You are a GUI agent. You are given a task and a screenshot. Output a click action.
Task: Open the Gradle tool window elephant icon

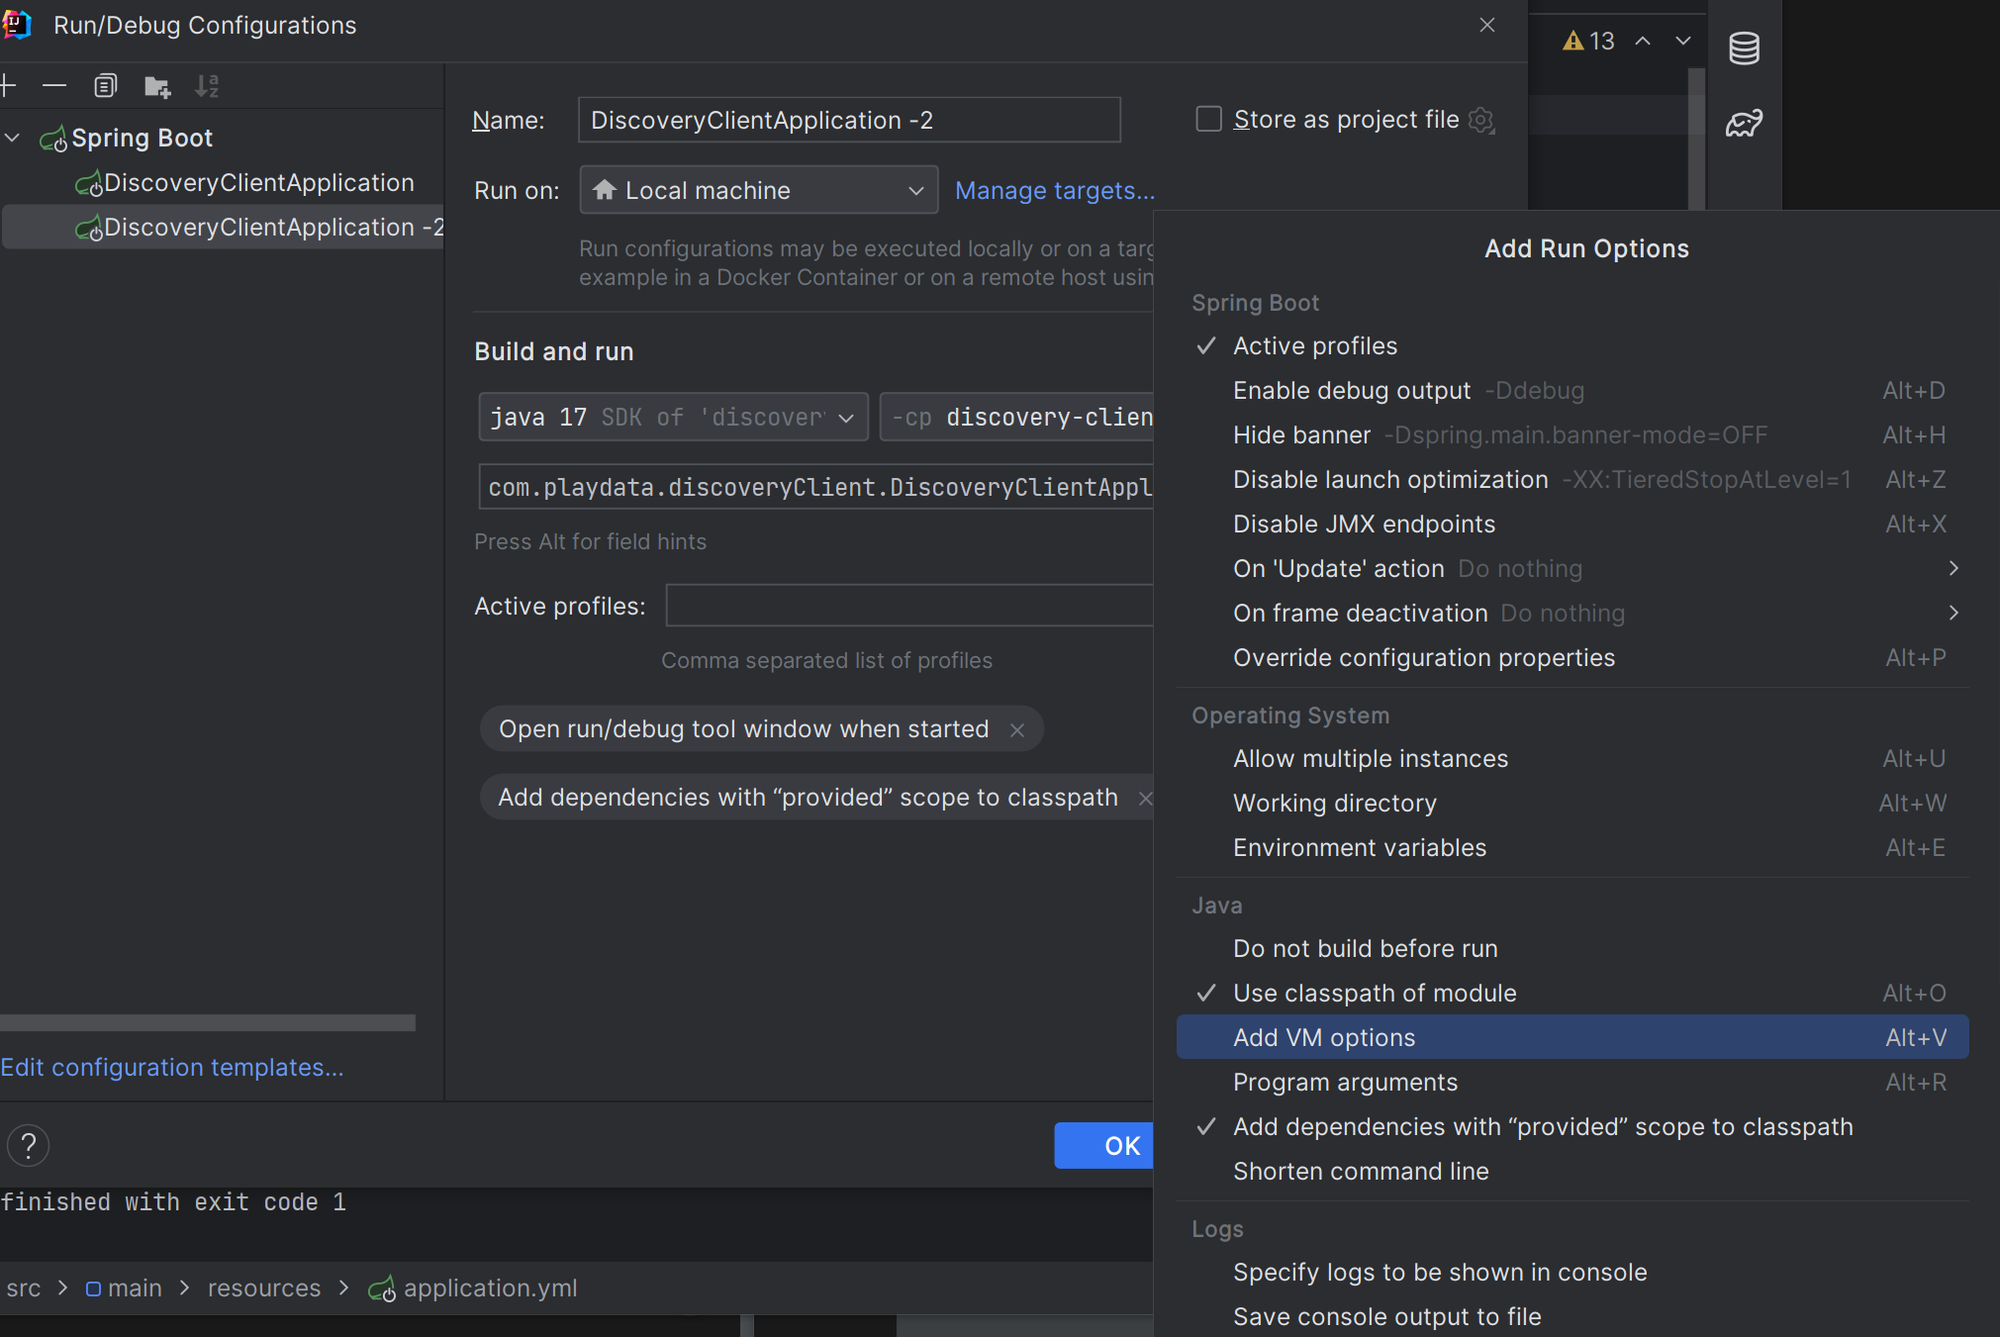click(1744, 122)
